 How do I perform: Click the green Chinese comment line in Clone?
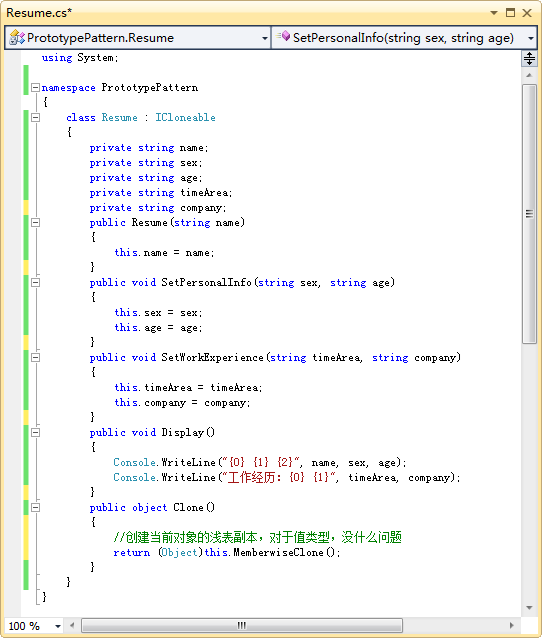coord(258,537)
